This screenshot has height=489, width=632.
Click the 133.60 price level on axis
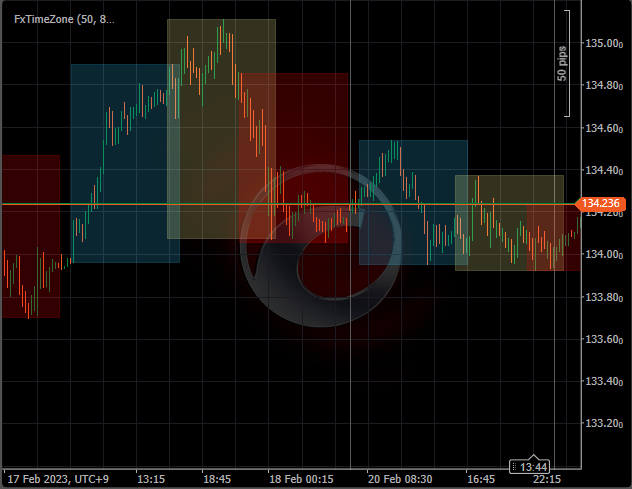[x=604, y=339]
